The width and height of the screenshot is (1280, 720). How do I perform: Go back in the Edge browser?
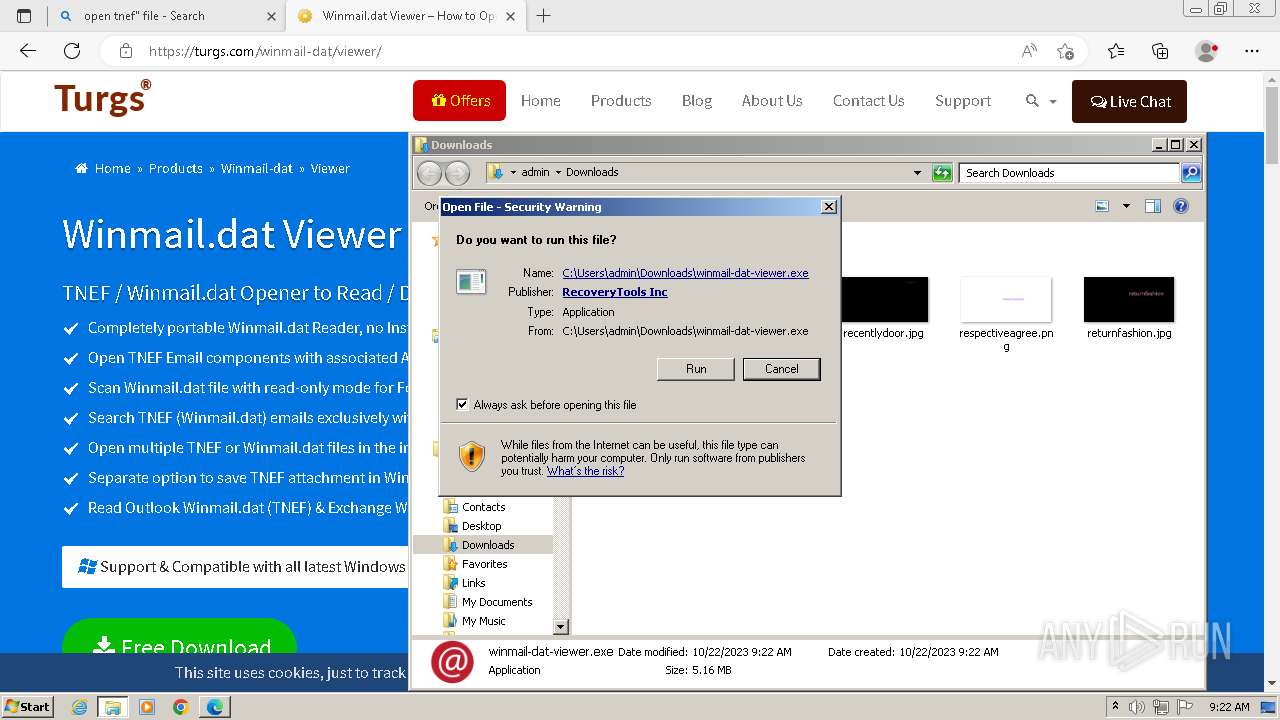pyautogui.click(x=28, y=51)
